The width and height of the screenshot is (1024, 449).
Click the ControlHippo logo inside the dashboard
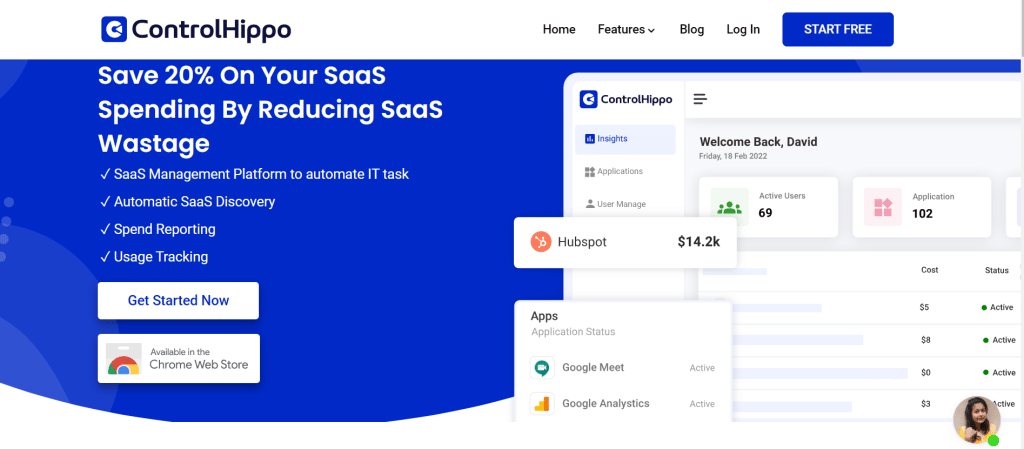626,99
